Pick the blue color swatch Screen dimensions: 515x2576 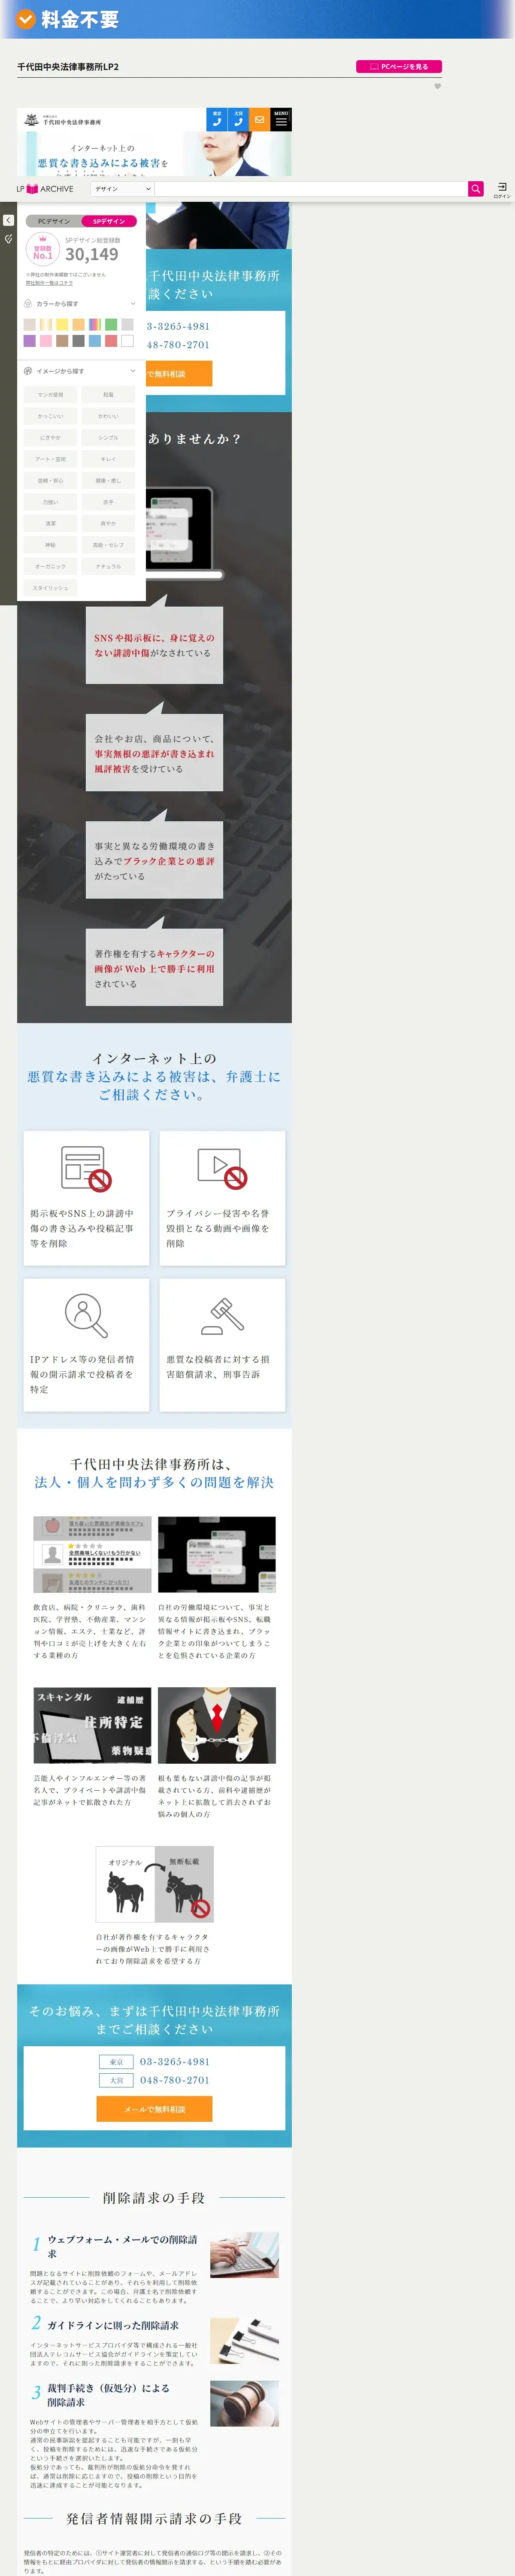(x=94, y=341)
